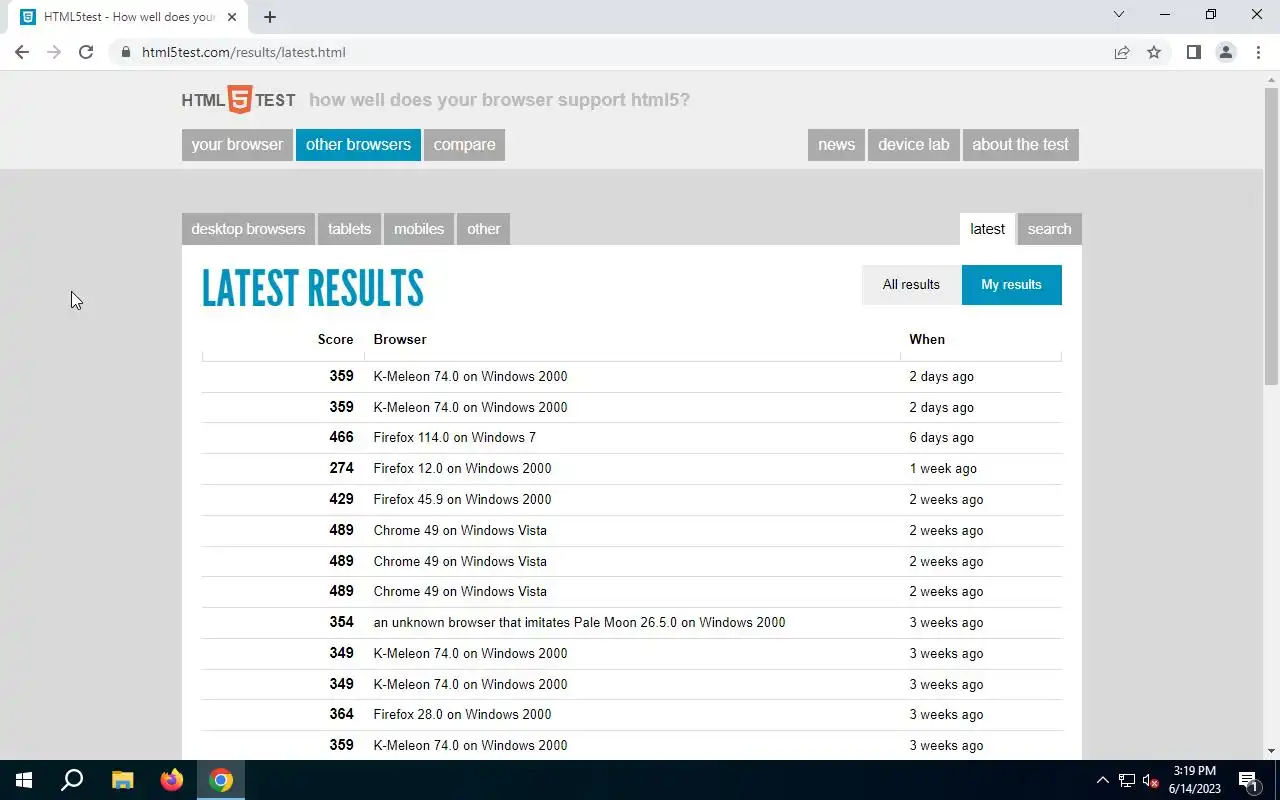Viewport: 1280px width, 800px height.
Task: Click the browser forward arrow
Action: (54, 52)
